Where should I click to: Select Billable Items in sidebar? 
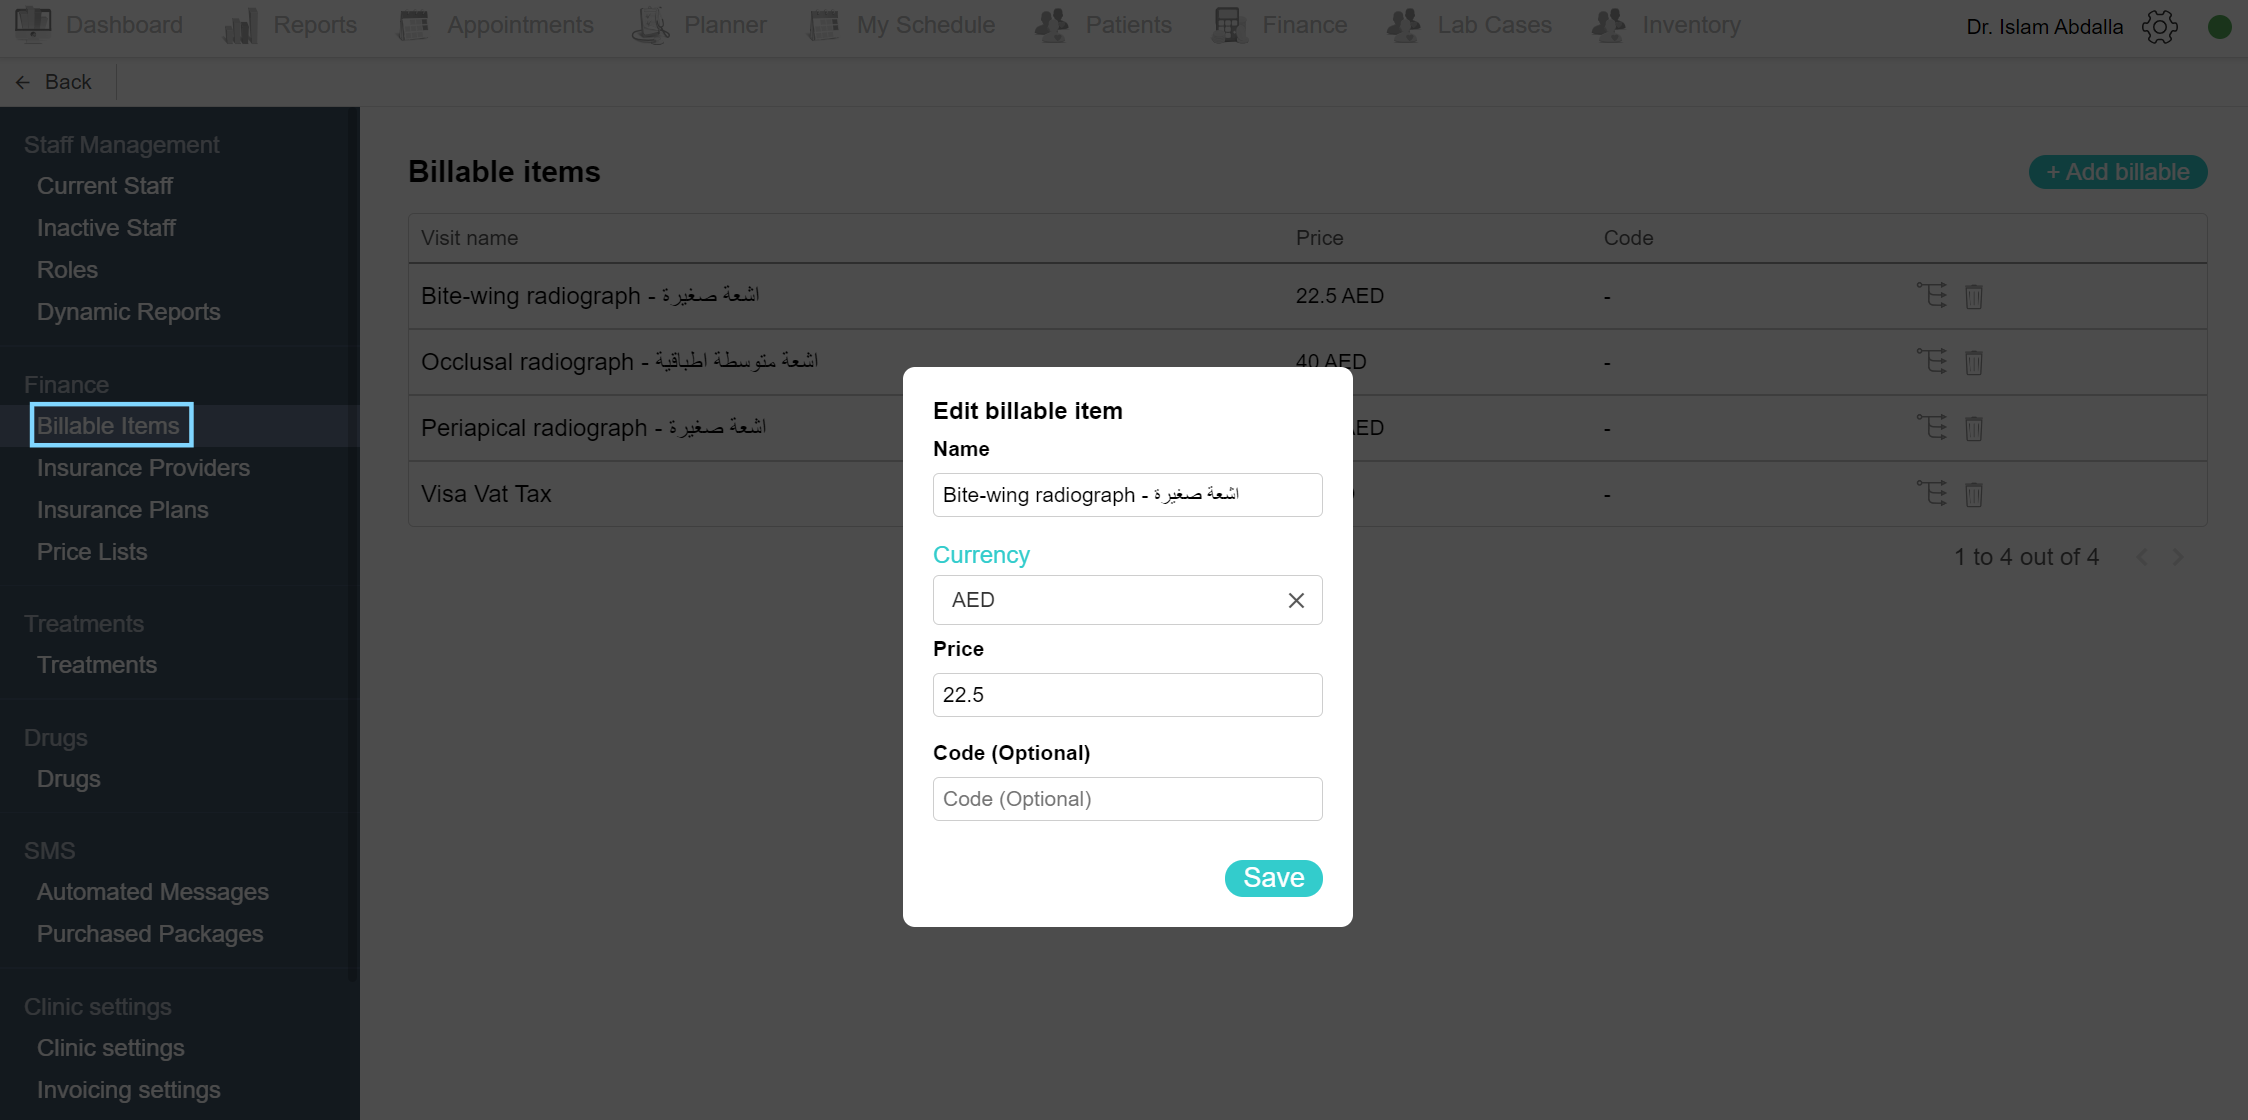point(108,426)
